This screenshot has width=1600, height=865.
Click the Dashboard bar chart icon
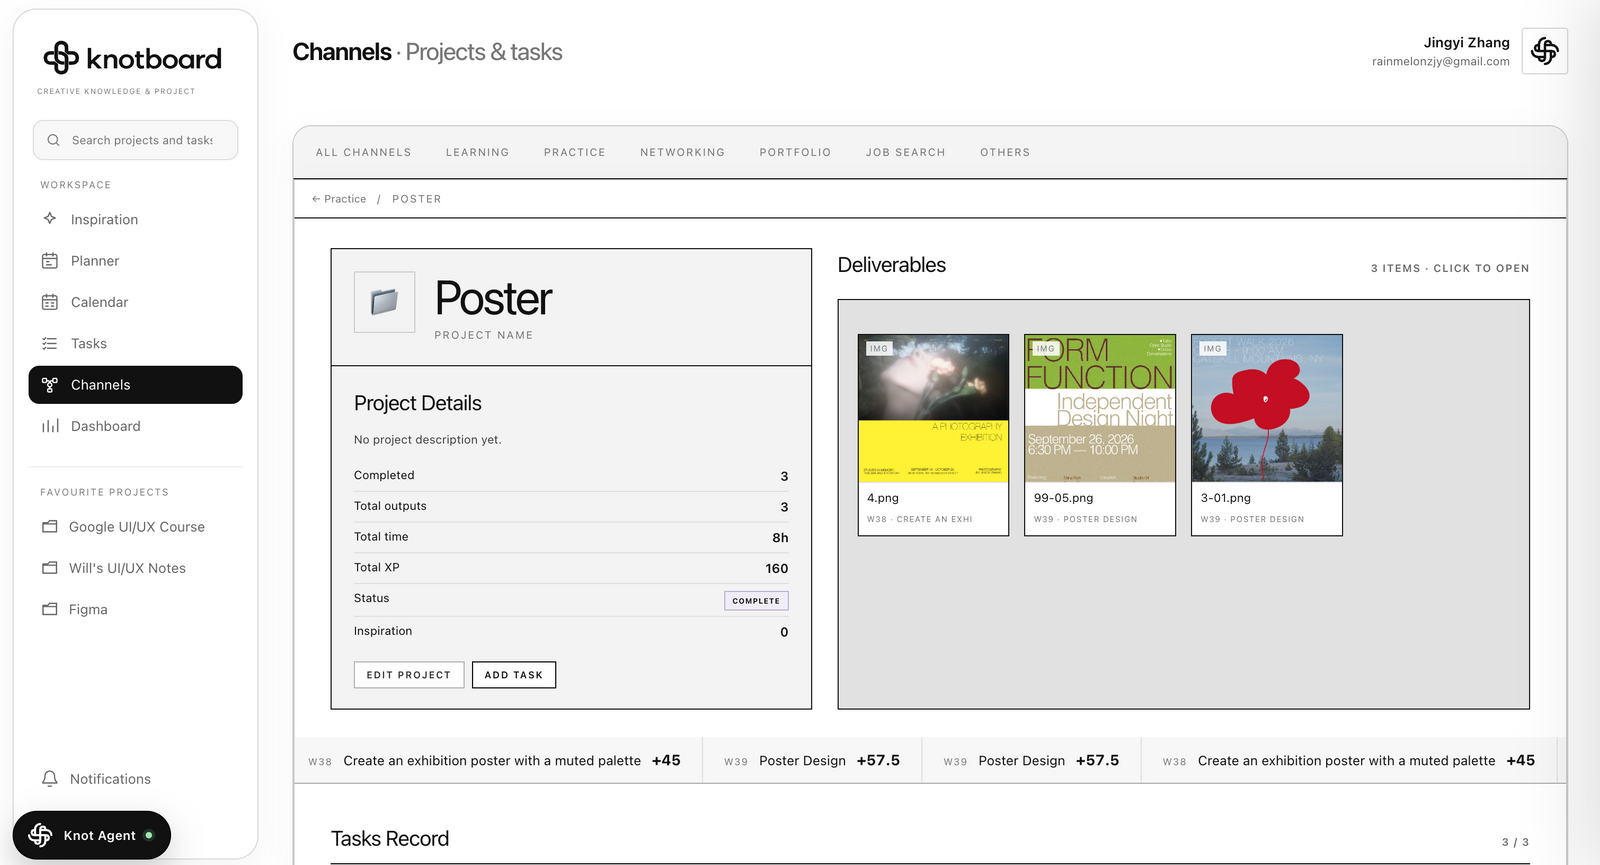50,426
